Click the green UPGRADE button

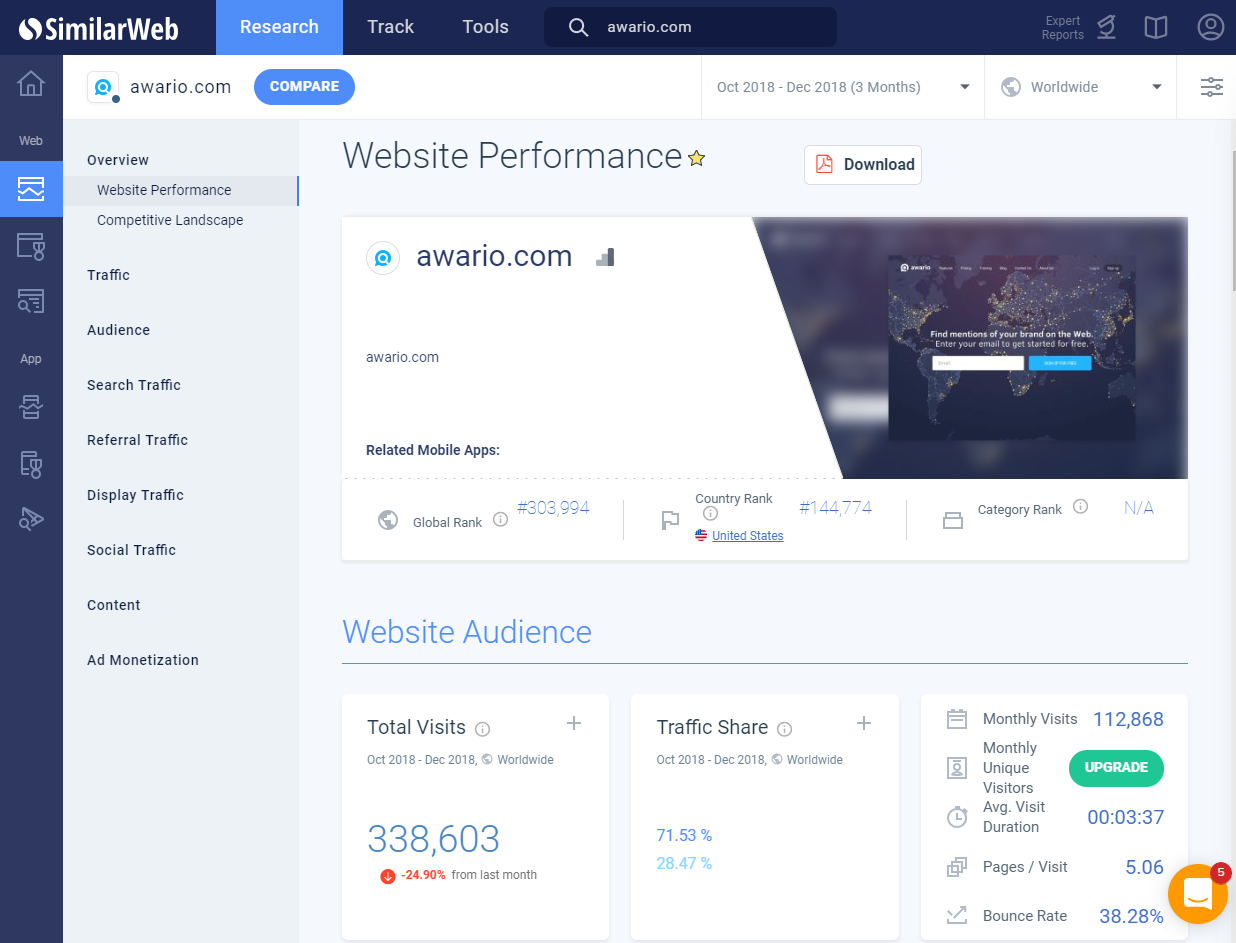click(x=1116, y=768)
